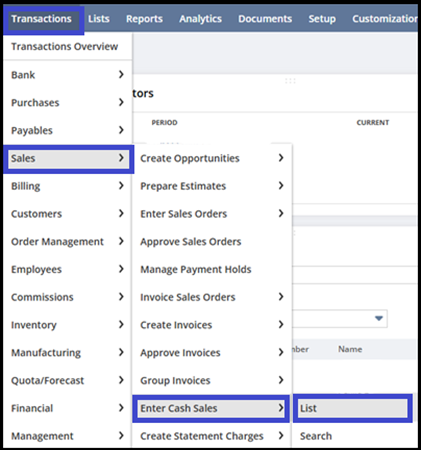Click the Name column header
Viewport: 421px width, 450px height.
pos(350,349)
